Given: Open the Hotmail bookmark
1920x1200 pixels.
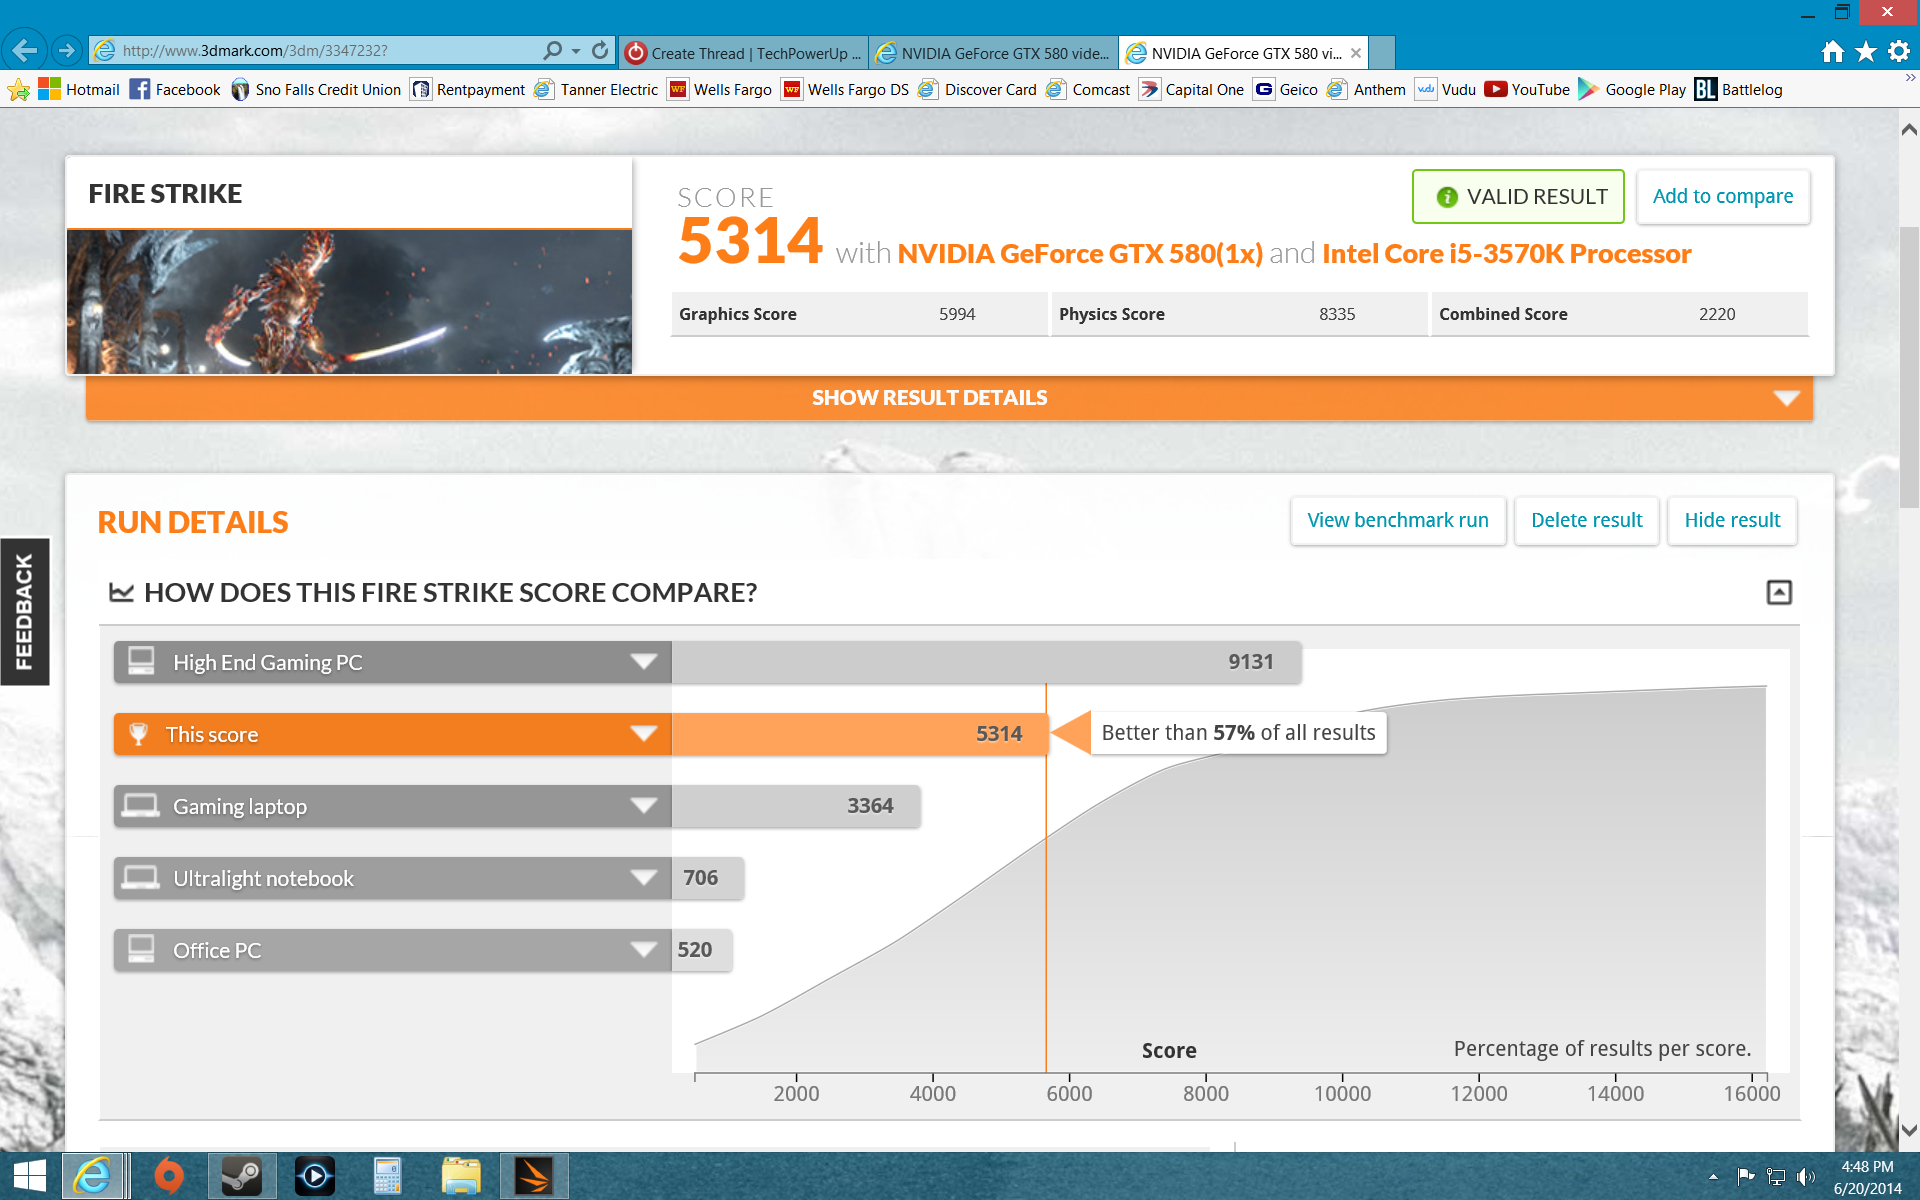Looking at the screenshot, I should click(x=79, y=90).
